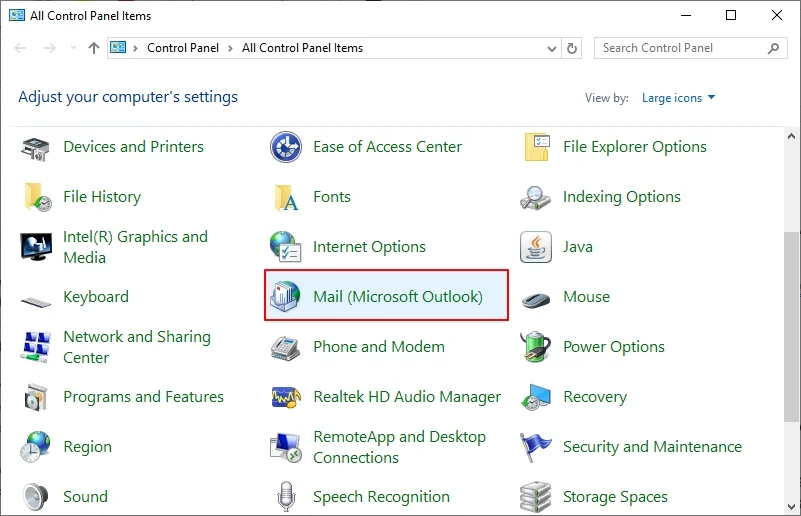Open the Speech Recognition microphone icon
This screenshot has height=516, width=801.
click(x=287, y=496)
